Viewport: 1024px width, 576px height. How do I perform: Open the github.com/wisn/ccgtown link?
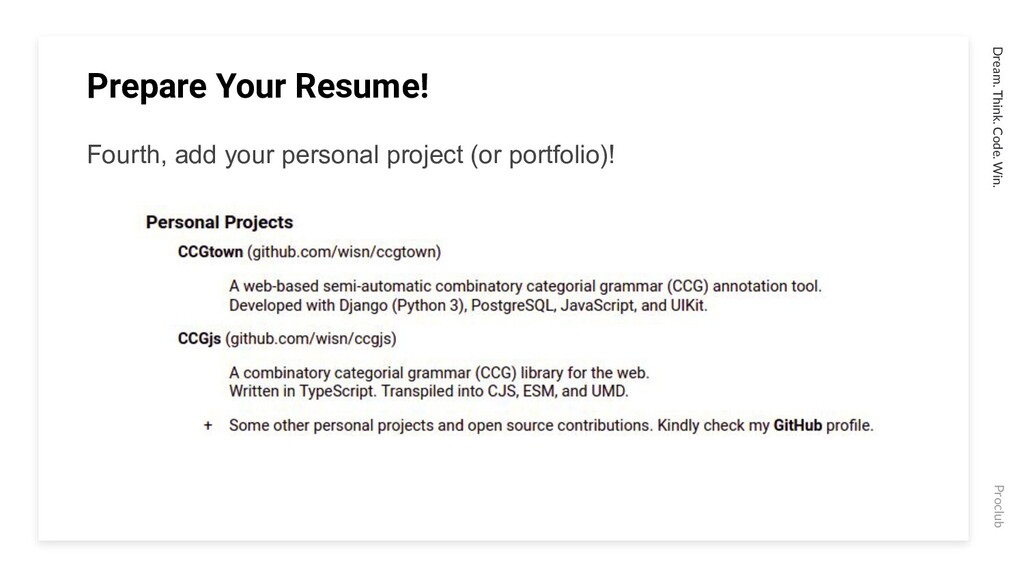[x=344, y=252]
